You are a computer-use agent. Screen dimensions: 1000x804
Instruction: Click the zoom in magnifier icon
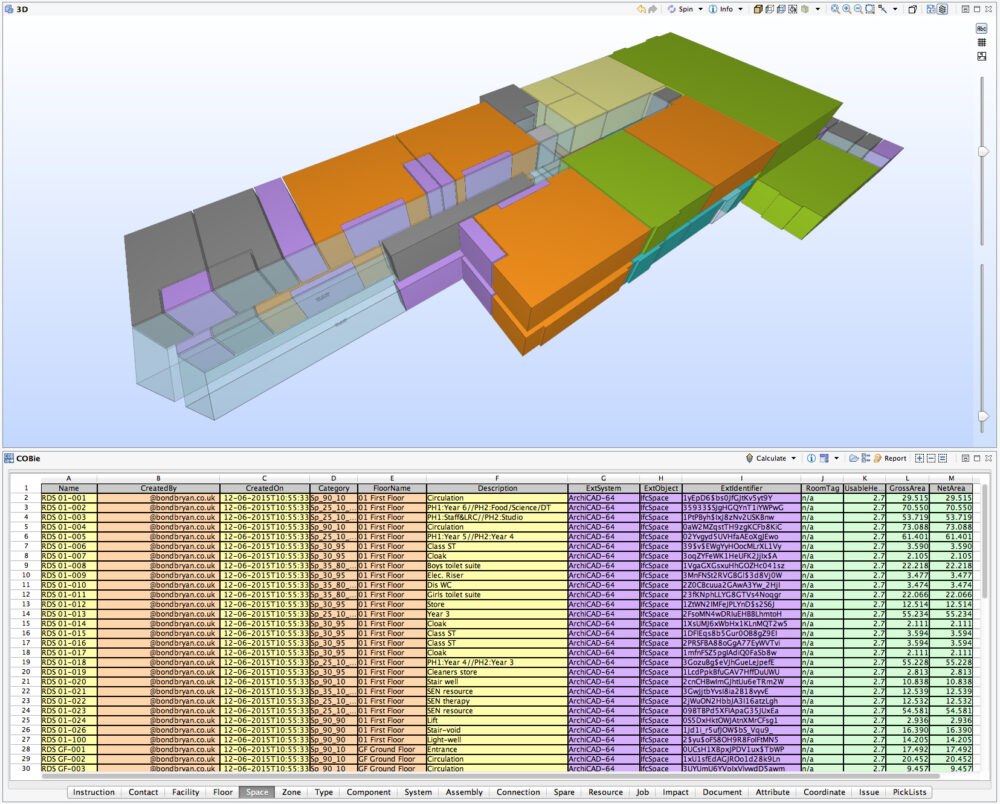pos(847,10)
